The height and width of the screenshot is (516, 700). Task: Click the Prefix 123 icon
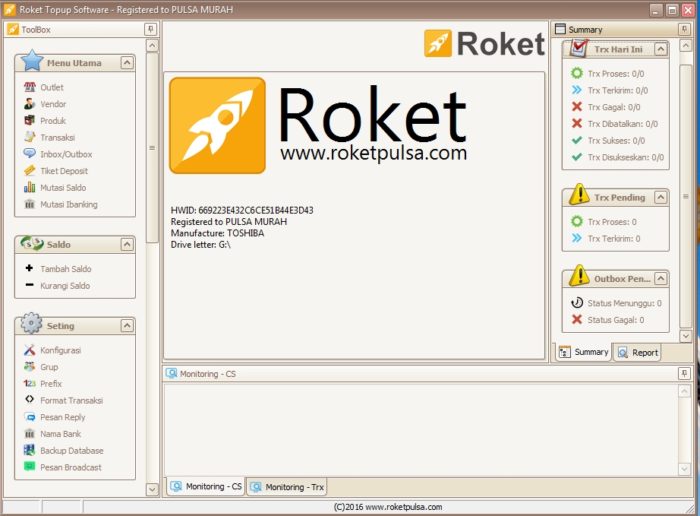pos(29,383)
